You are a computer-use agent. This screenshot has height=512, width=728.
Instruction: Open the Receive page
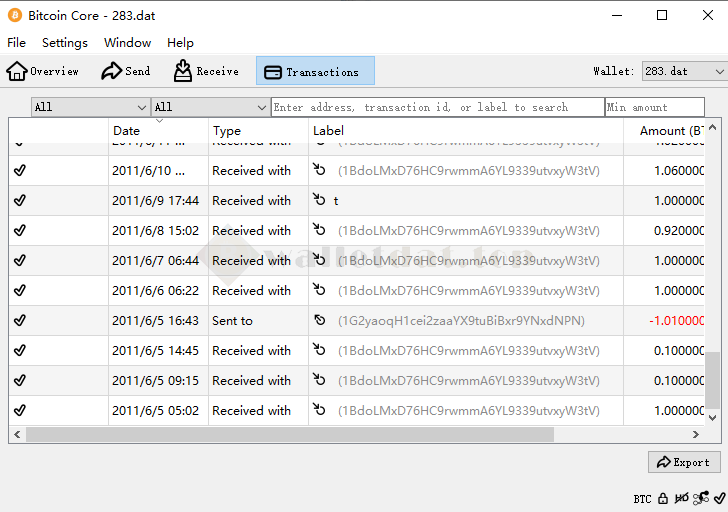tap(206, 71)
